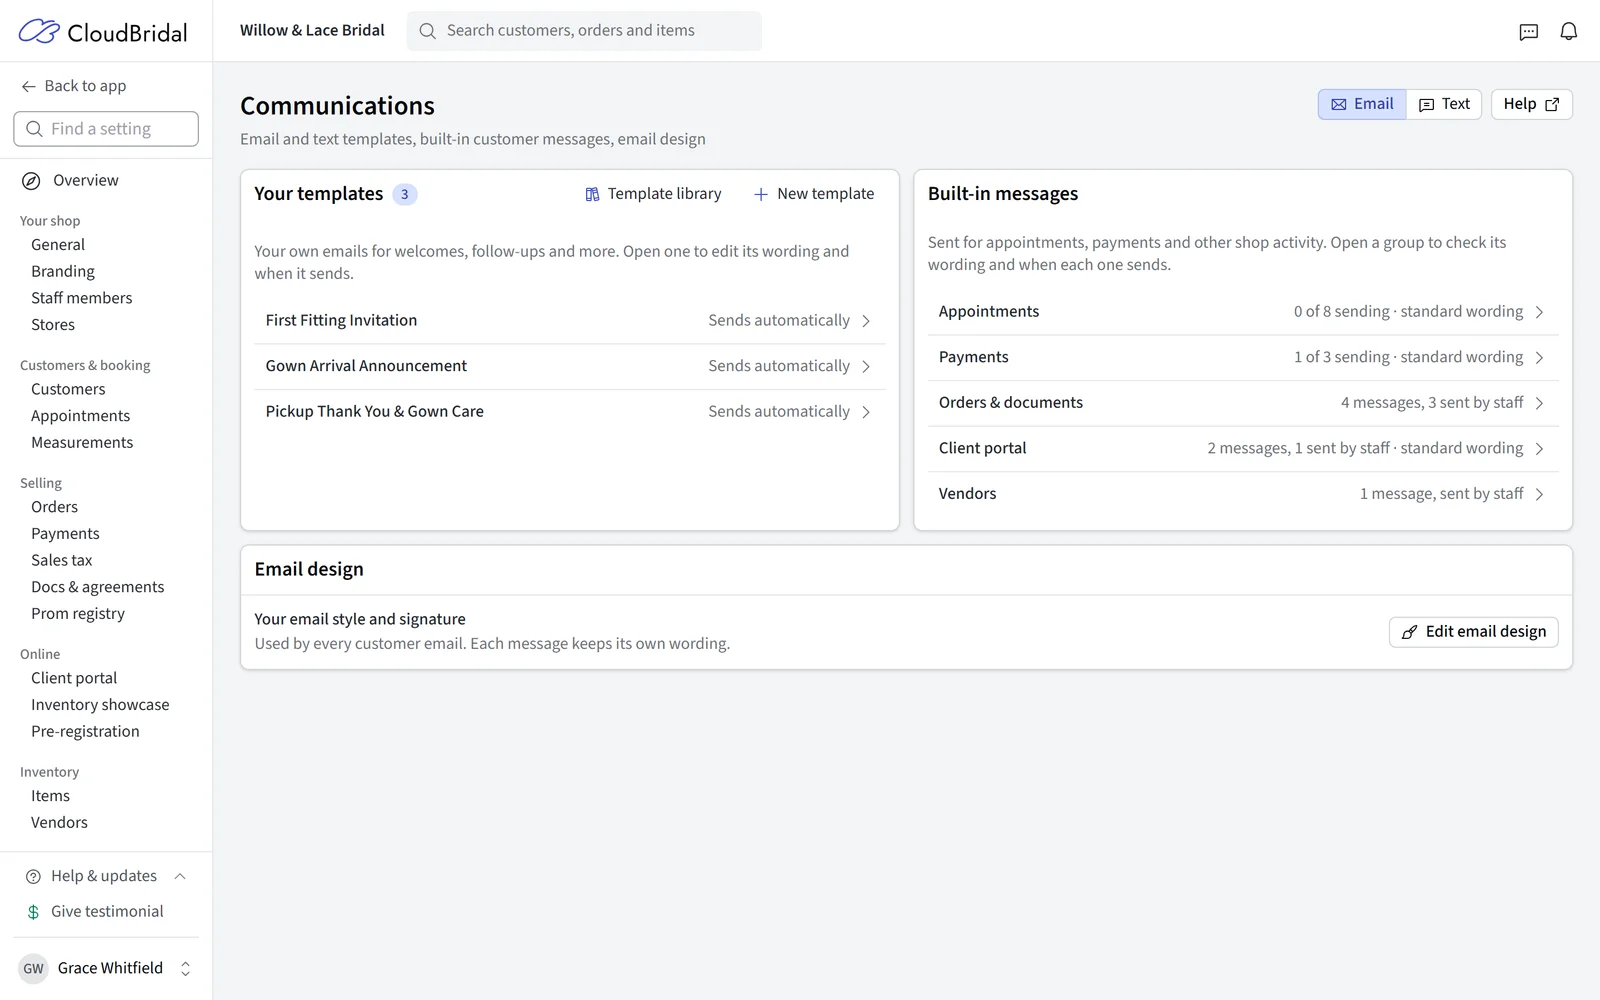Open the Grace Whitfield account switcher arrows
1600x1000 pixels.
coord(185,969)
